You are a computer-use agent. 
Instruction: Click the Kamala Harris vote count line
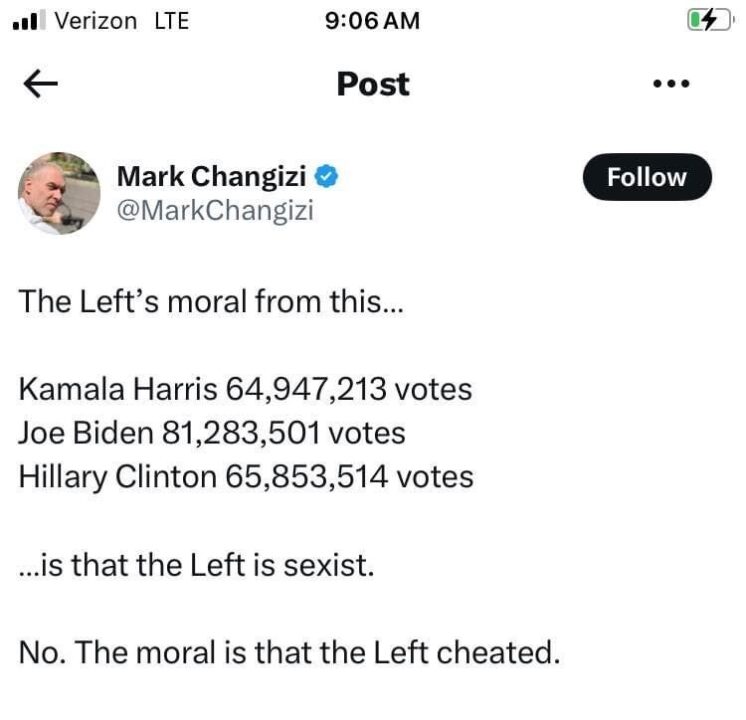[245, 390]
